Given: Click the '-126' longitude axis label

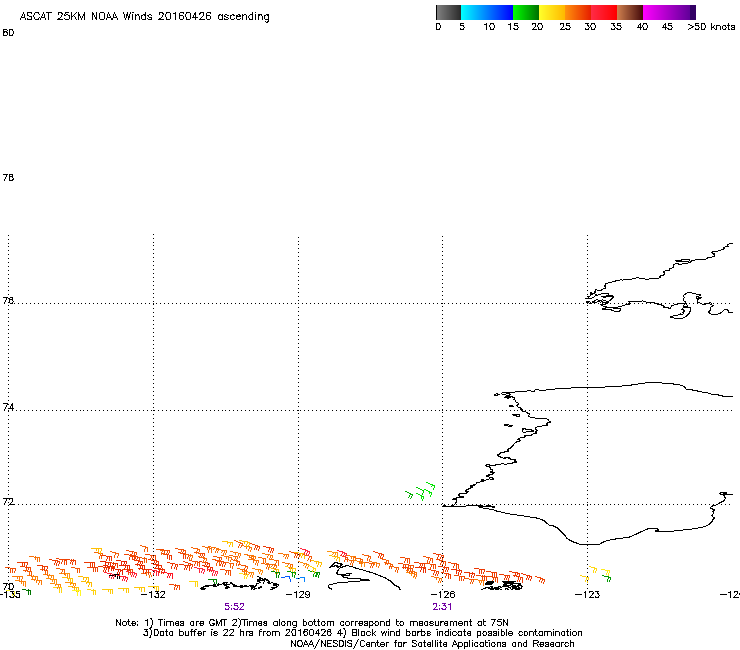Looking at the screenshot, I should coord(443,595).
